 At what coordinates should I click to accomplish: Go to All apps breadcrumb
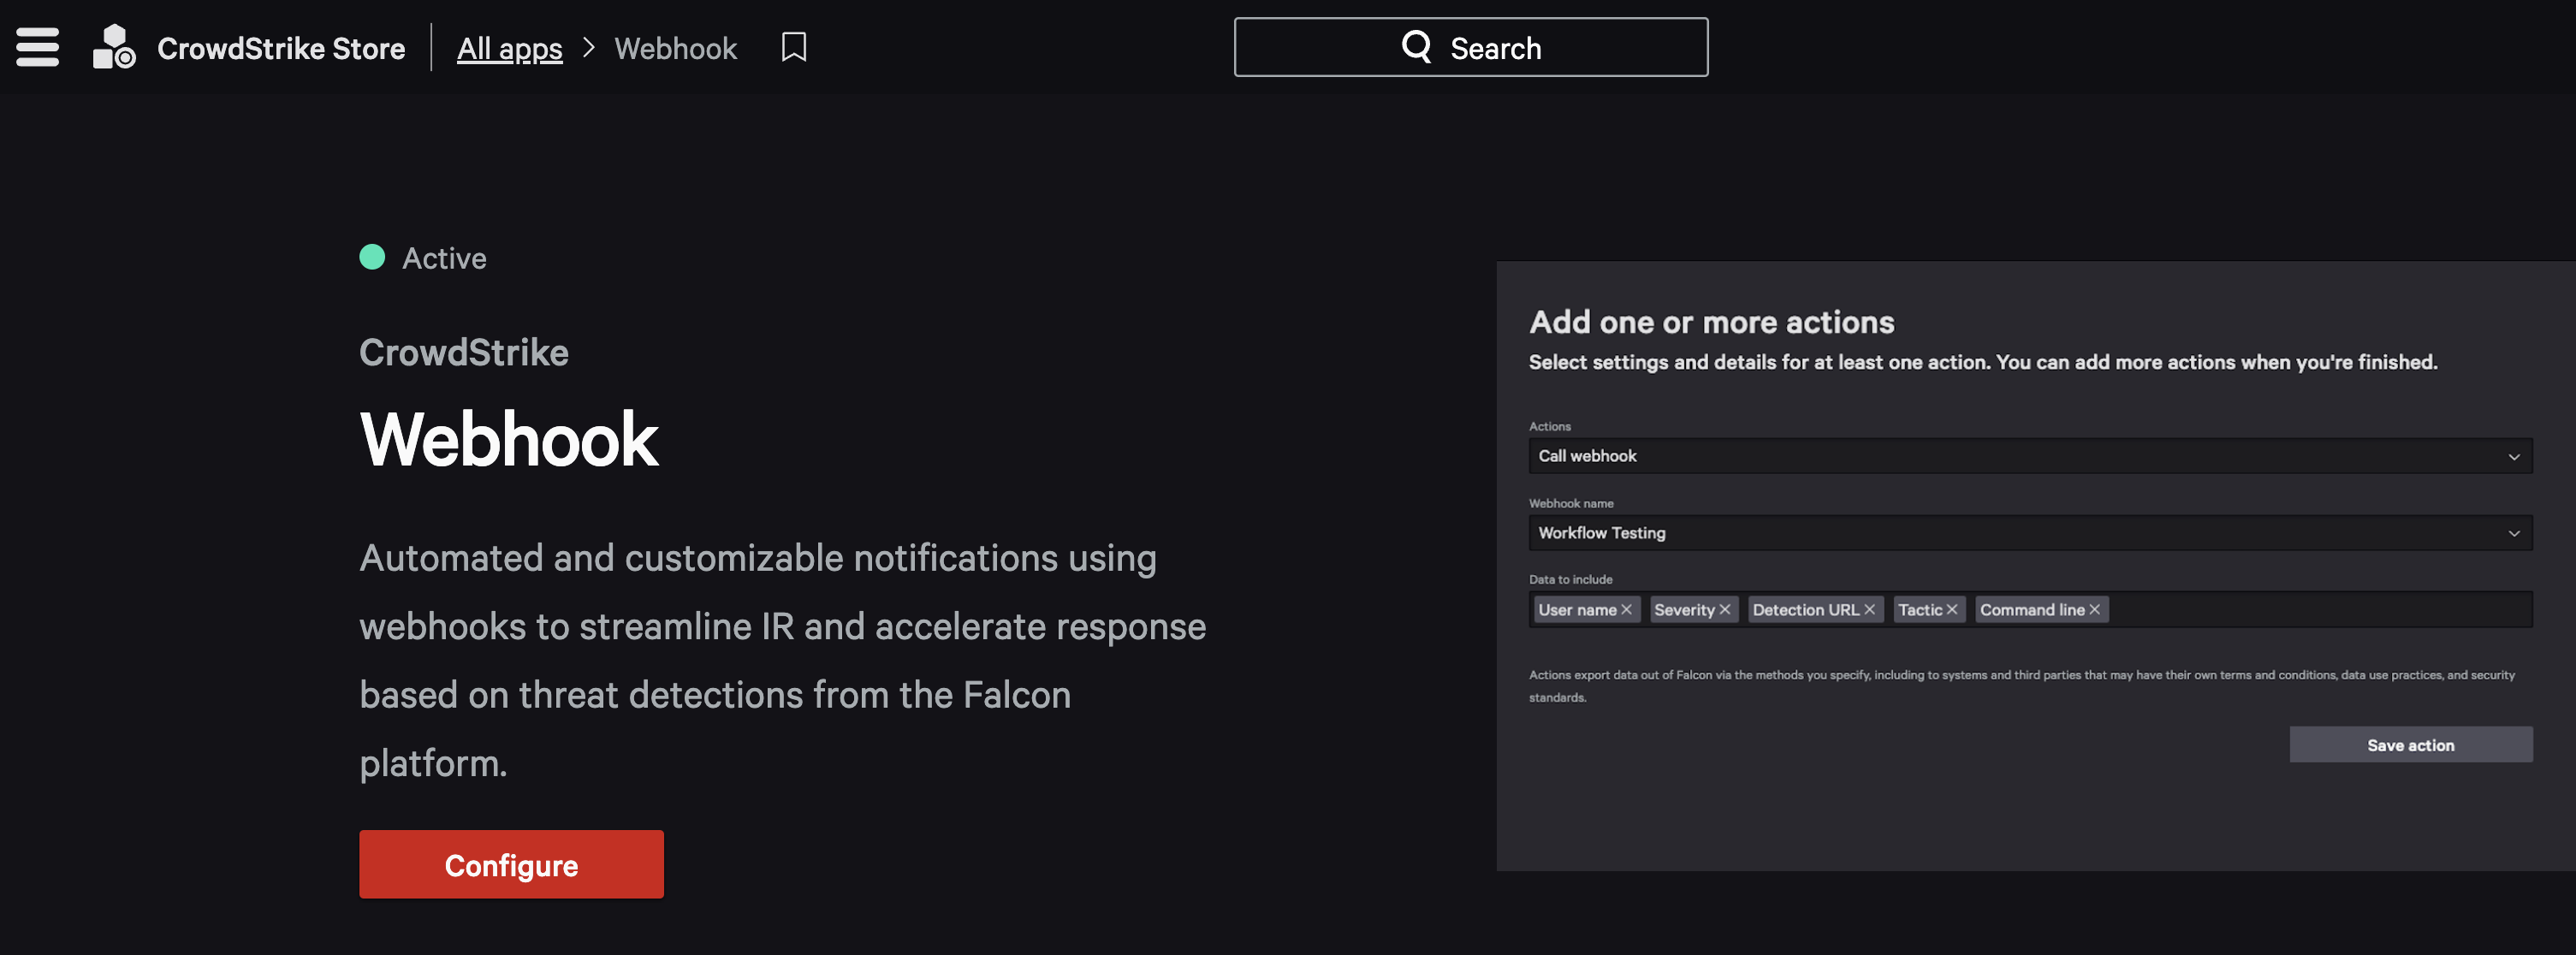[509, 48]
